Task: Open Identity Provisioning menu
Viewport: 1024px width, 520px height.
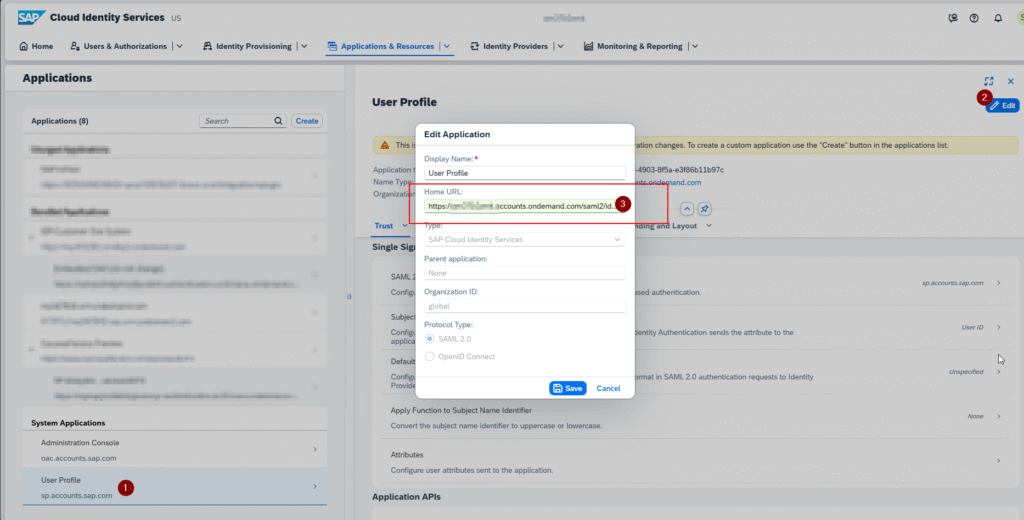Action: (x=247, y=46)
